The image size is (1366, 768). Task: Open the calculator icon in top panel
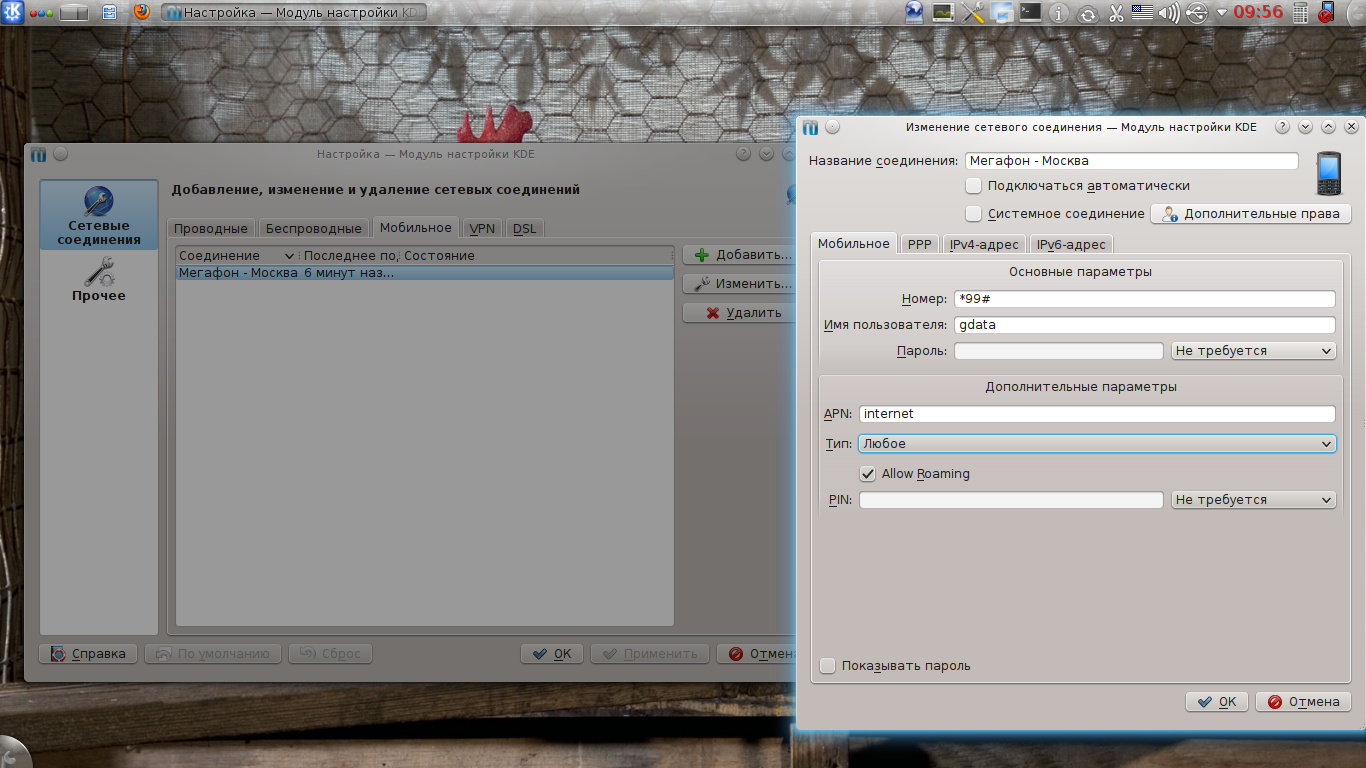(1301, 13)
